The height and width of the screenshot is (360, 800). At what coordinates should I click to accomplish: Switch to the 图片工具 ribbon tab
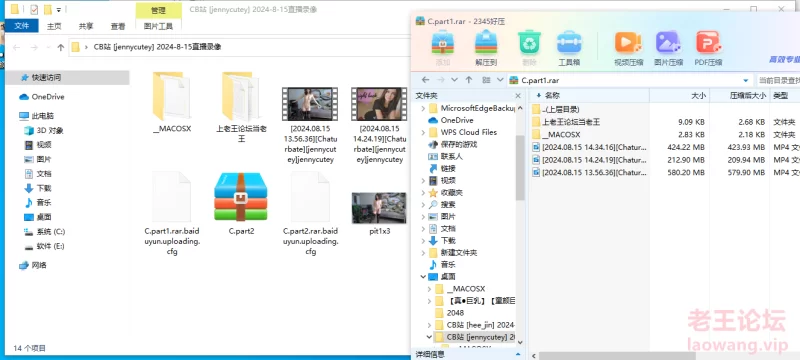click(x=158, y=26)
